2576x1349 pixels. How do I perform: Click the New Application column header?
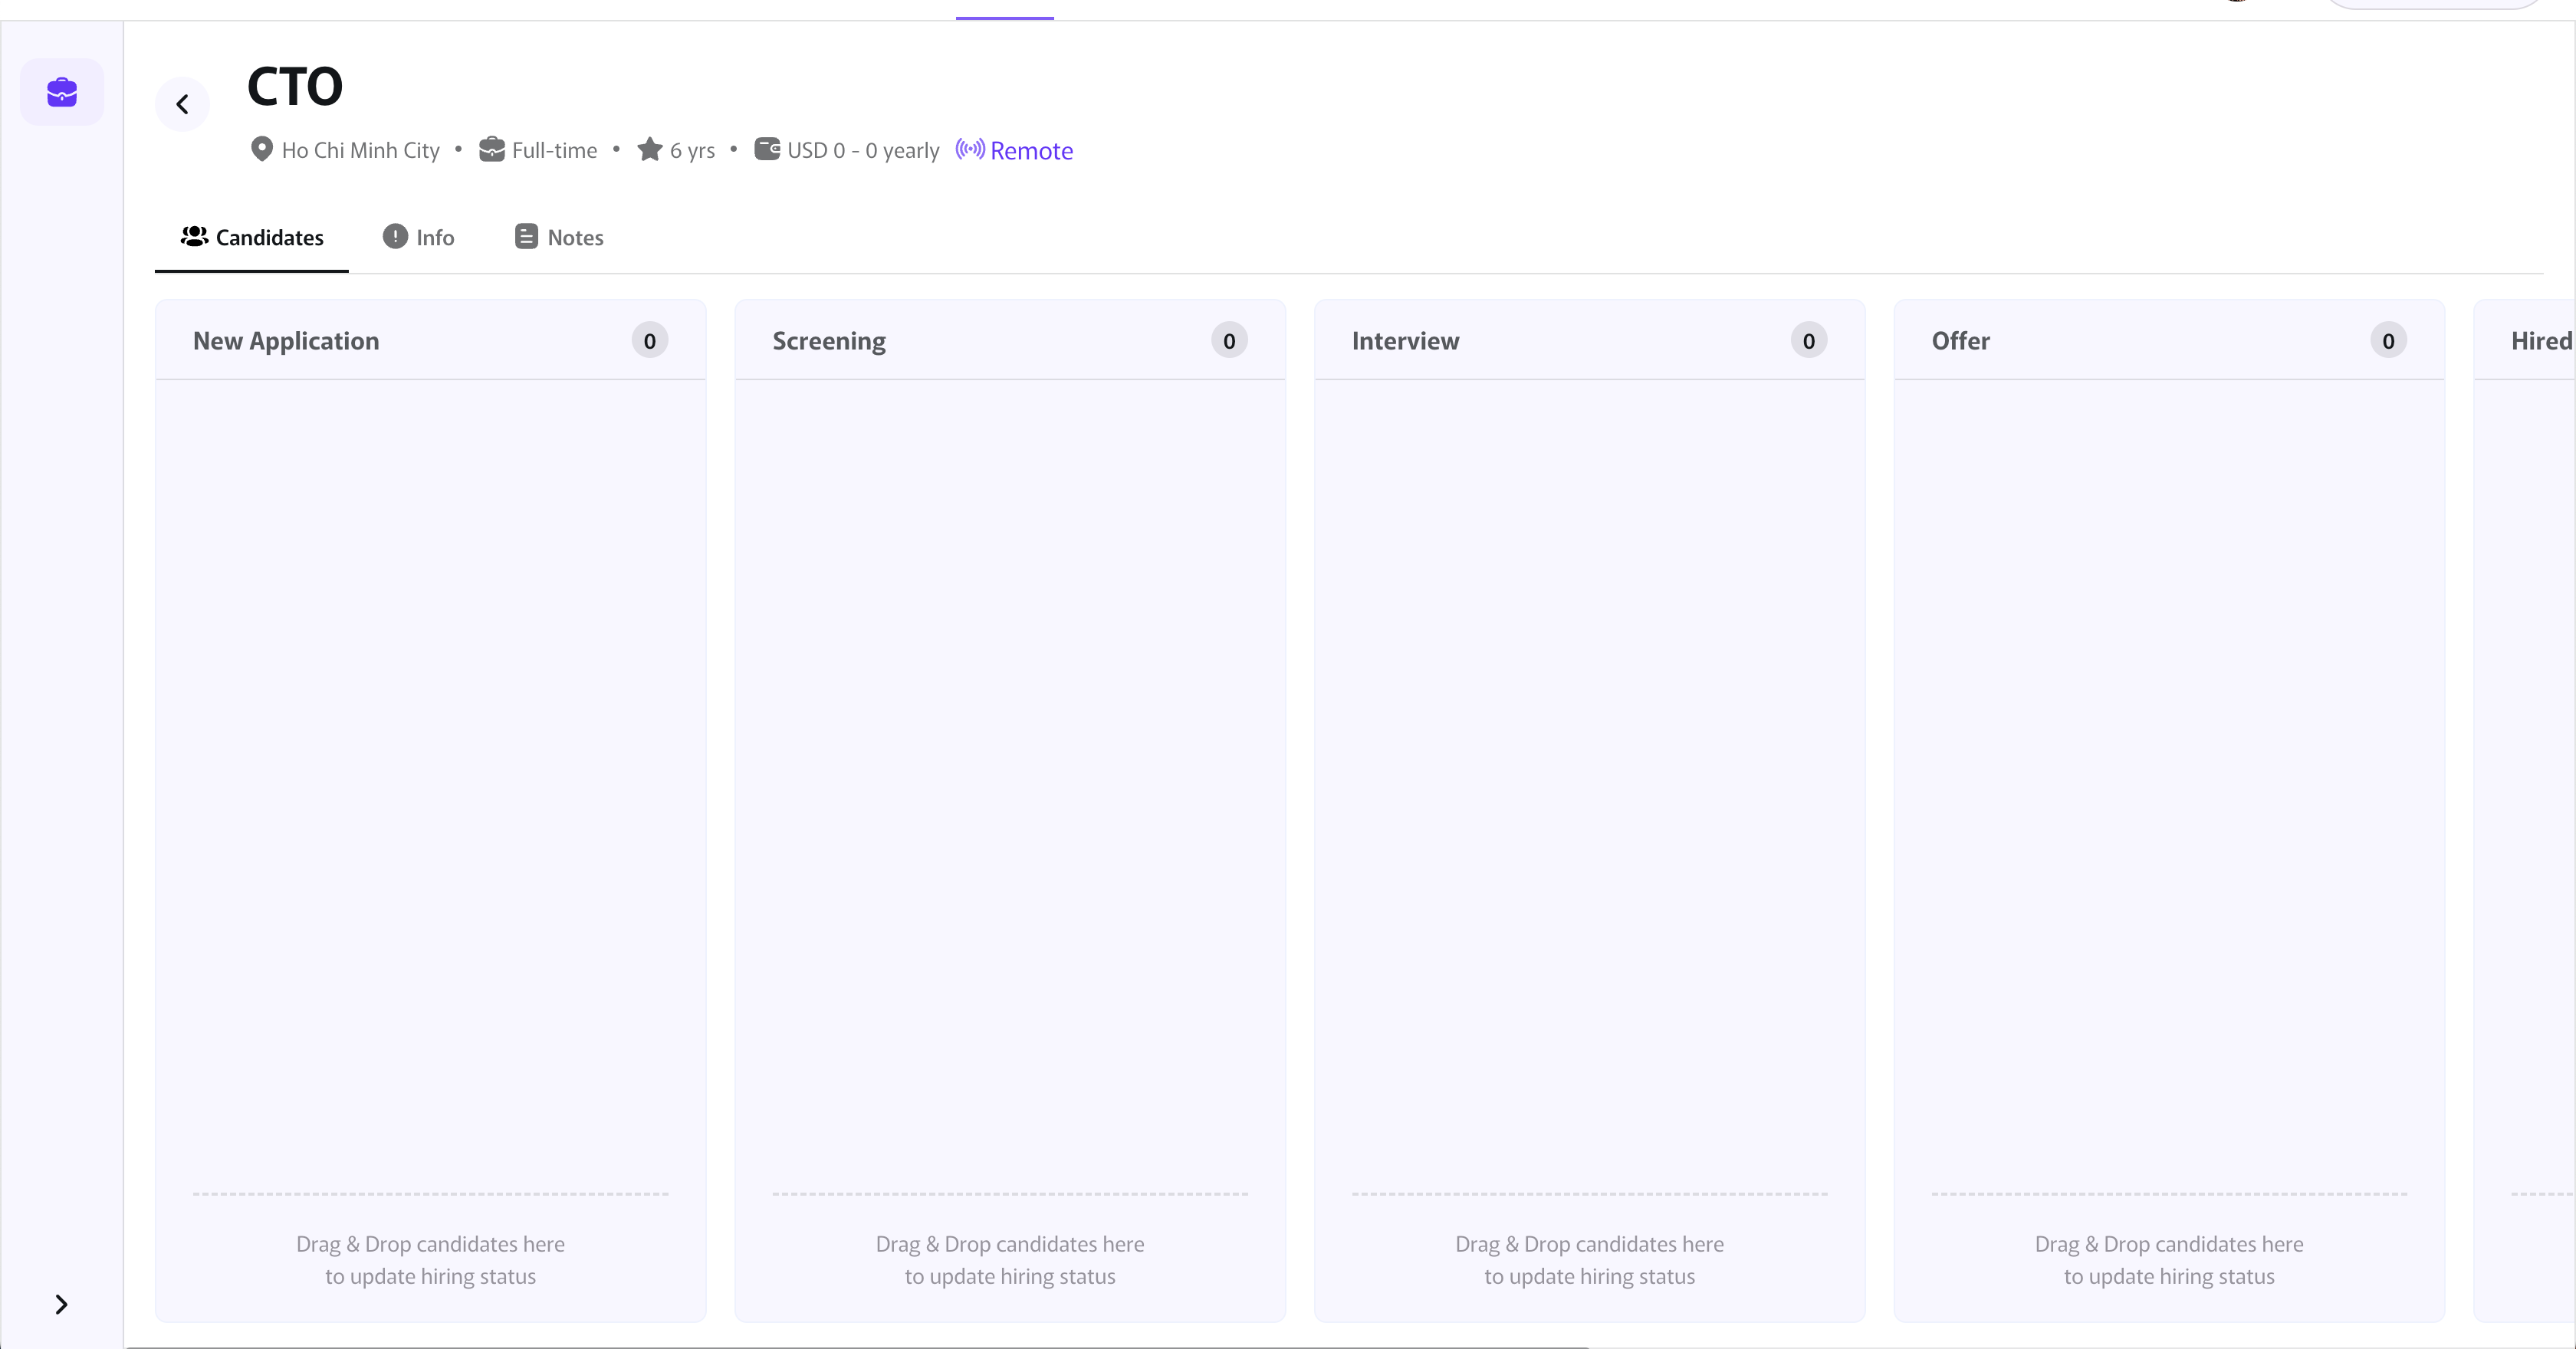(x=286, y=341)
